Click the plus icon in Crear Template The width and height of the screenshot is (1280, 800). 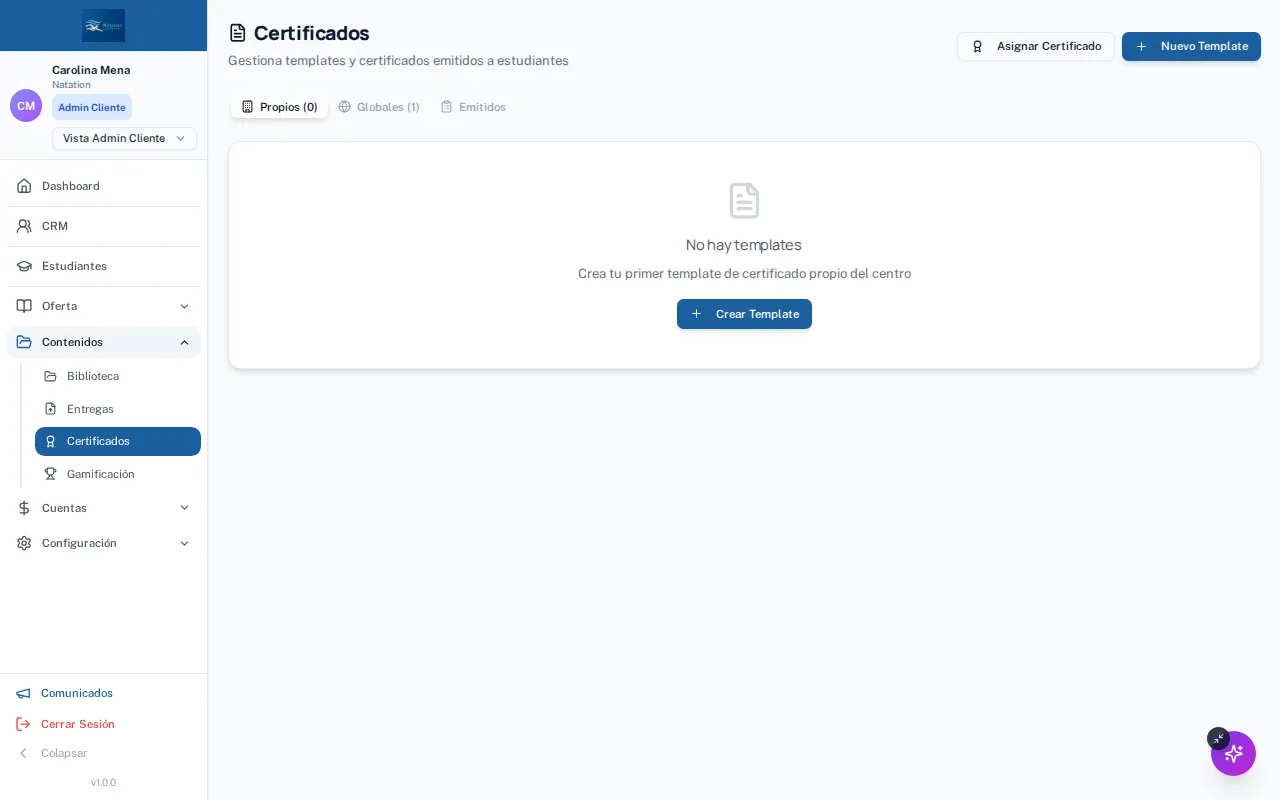click(x=696, y=314)
